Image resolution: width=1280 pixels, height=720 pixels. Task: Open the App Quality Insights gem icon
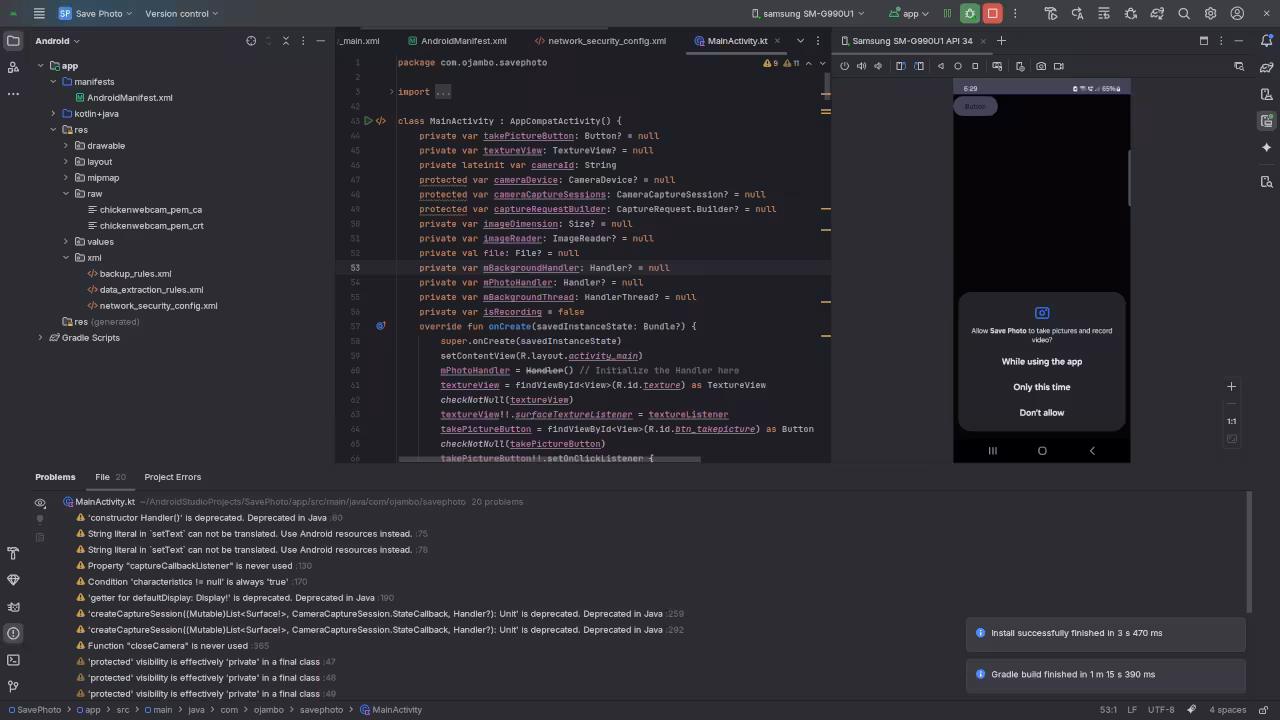[13, 580]
